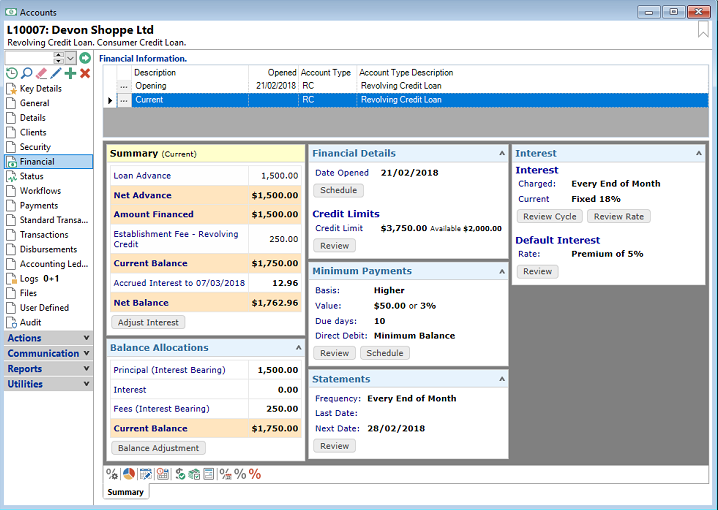Click the magnifier search icon

click(26, 73)
